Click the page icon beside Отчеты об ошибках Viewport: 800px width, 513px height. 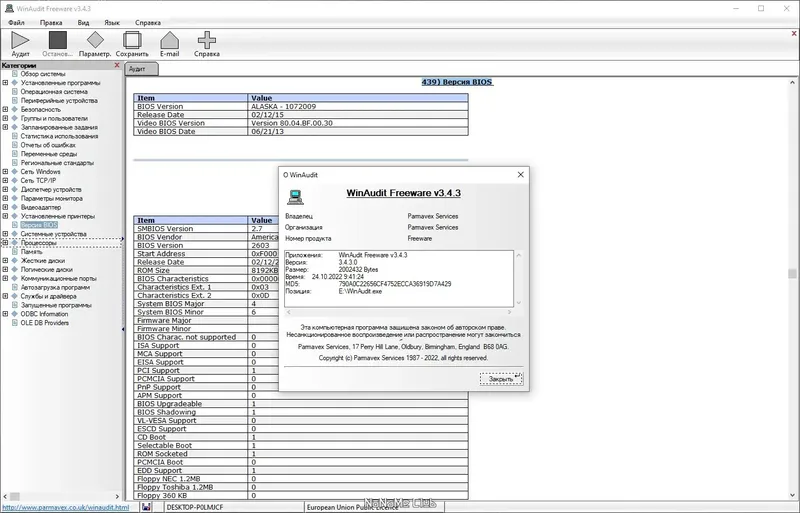15,145
